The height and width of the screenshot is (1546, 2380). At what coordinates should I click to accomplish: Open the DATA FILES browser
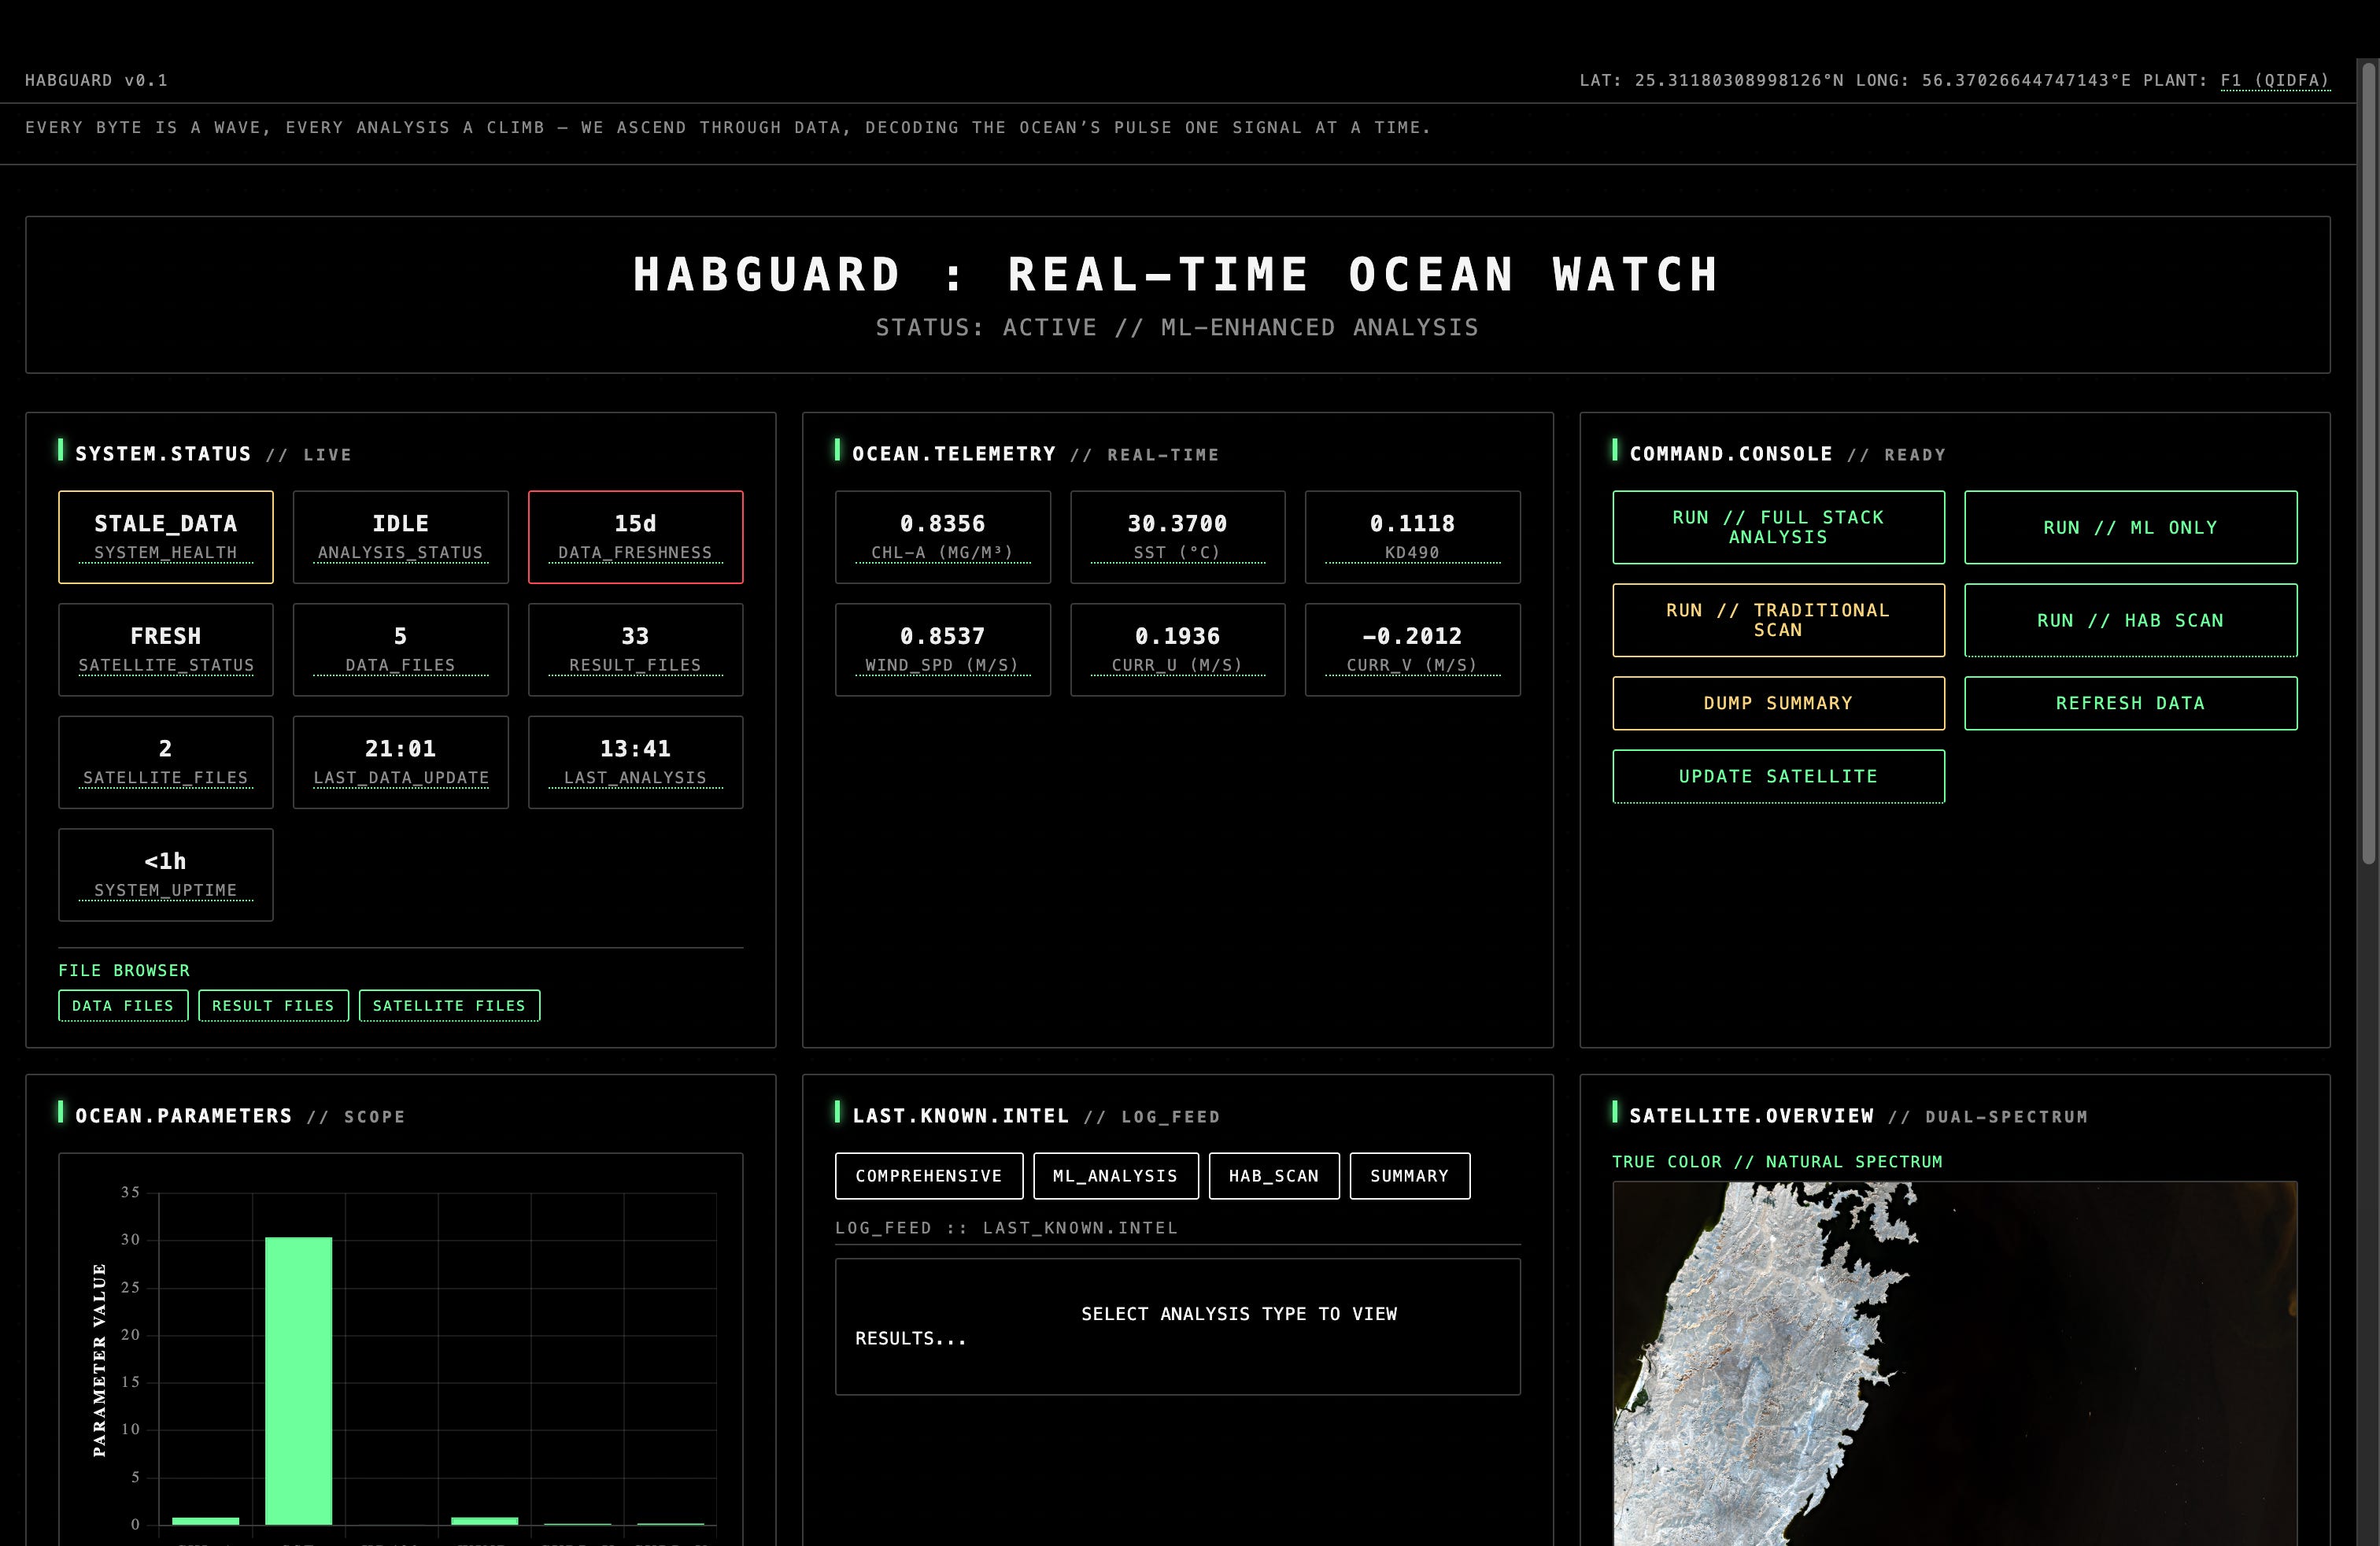click(123, 1005)
